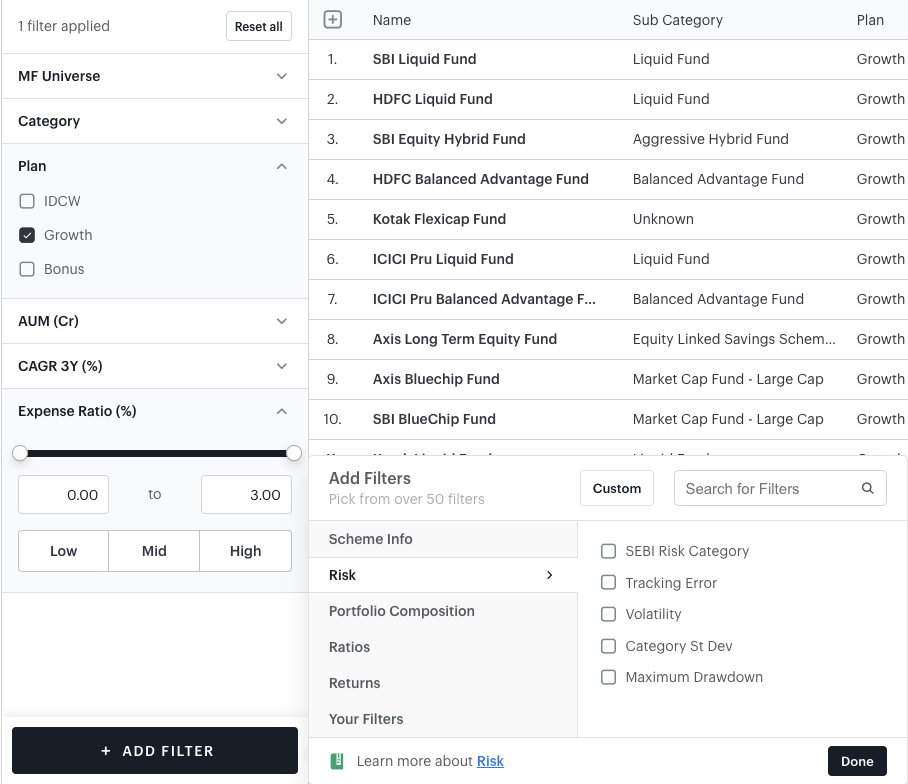The height and width of the screenshot is (784, 908).
Task: Collapse the Expense Ratio (%) section
Action: coord(155,411)
